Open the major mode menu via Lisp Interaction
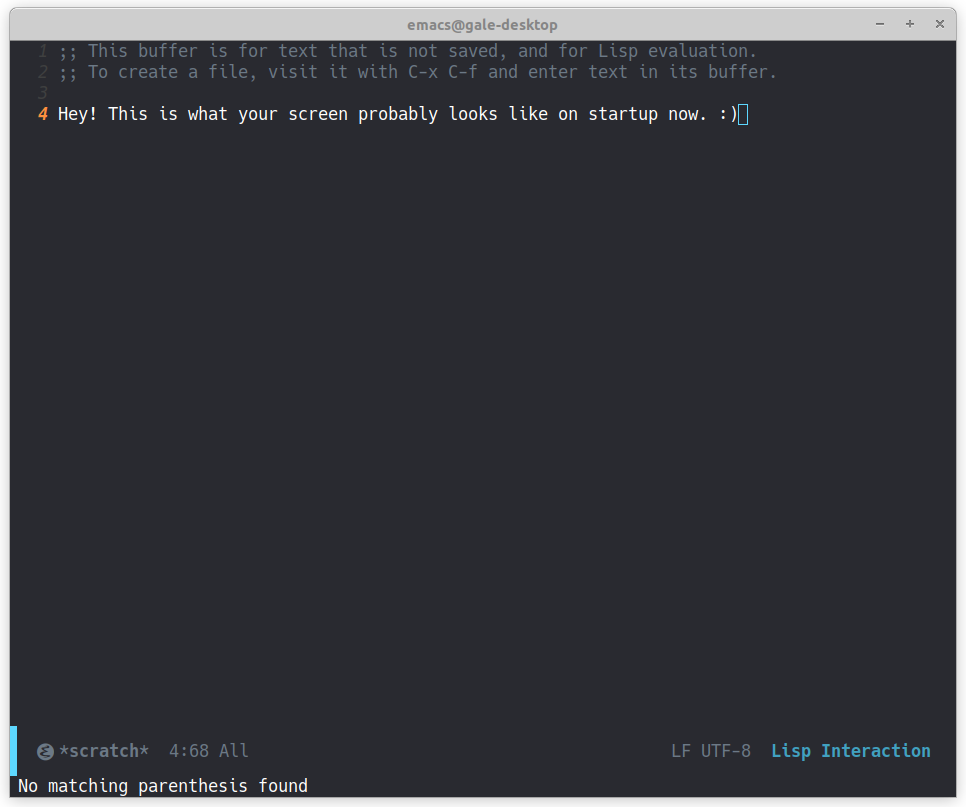The height and width of the screenshot is (807, 966). click(x=850, y=751)
